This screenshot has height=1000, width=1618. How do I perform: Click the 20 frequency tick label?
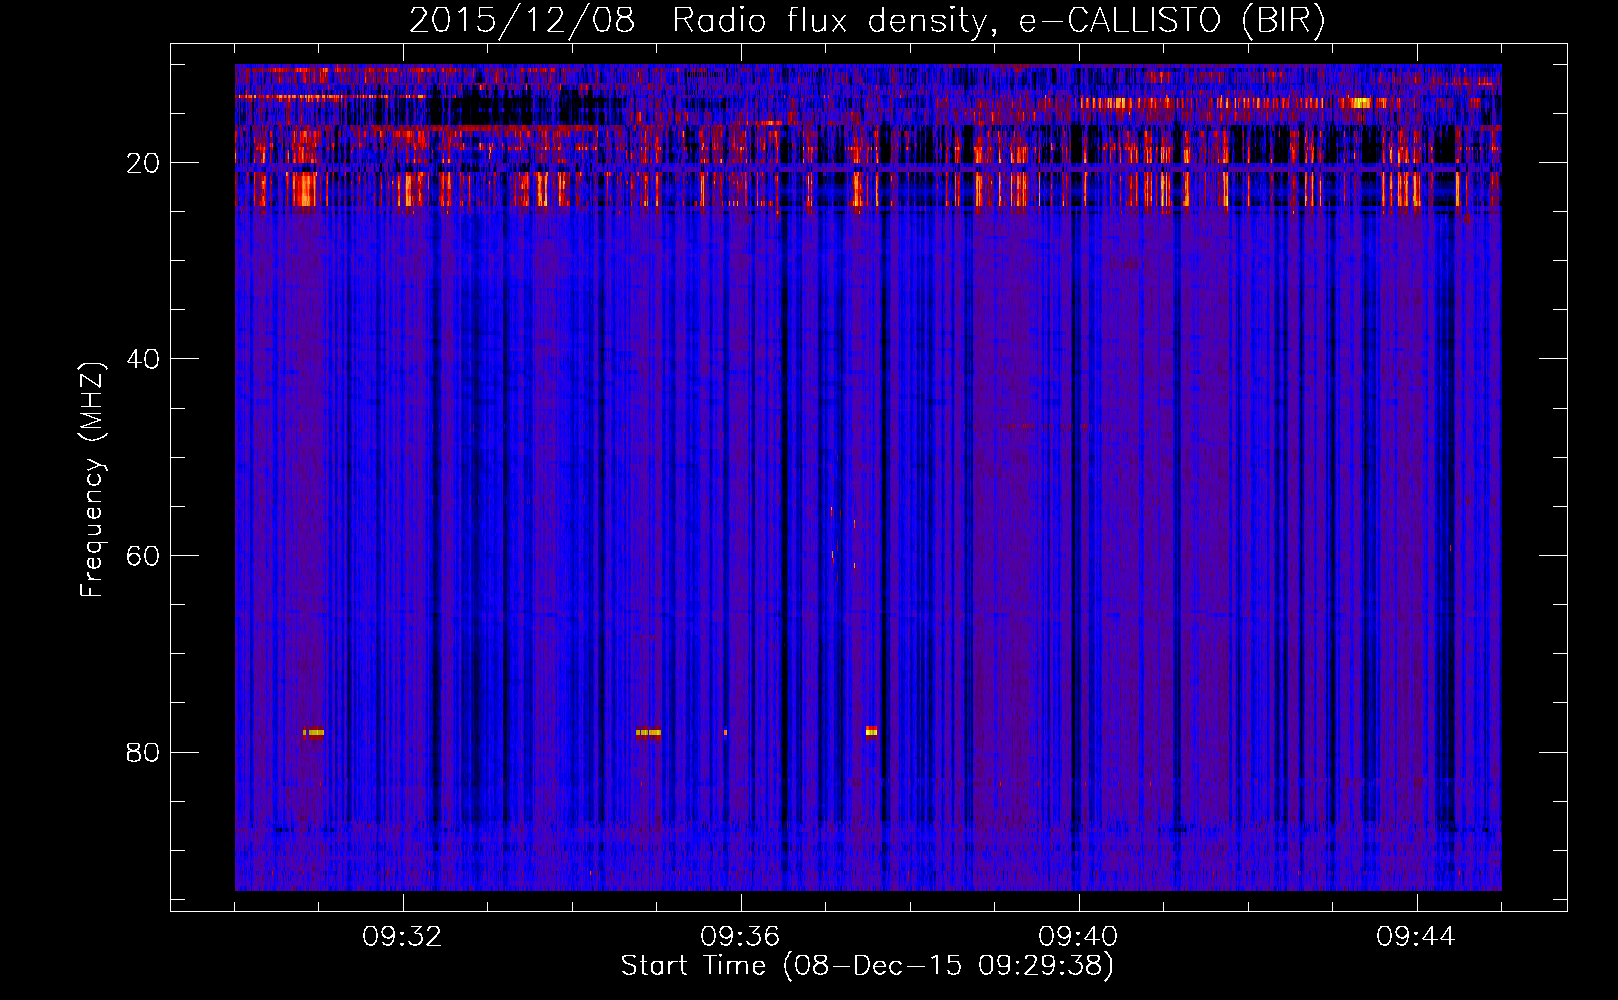143,163
